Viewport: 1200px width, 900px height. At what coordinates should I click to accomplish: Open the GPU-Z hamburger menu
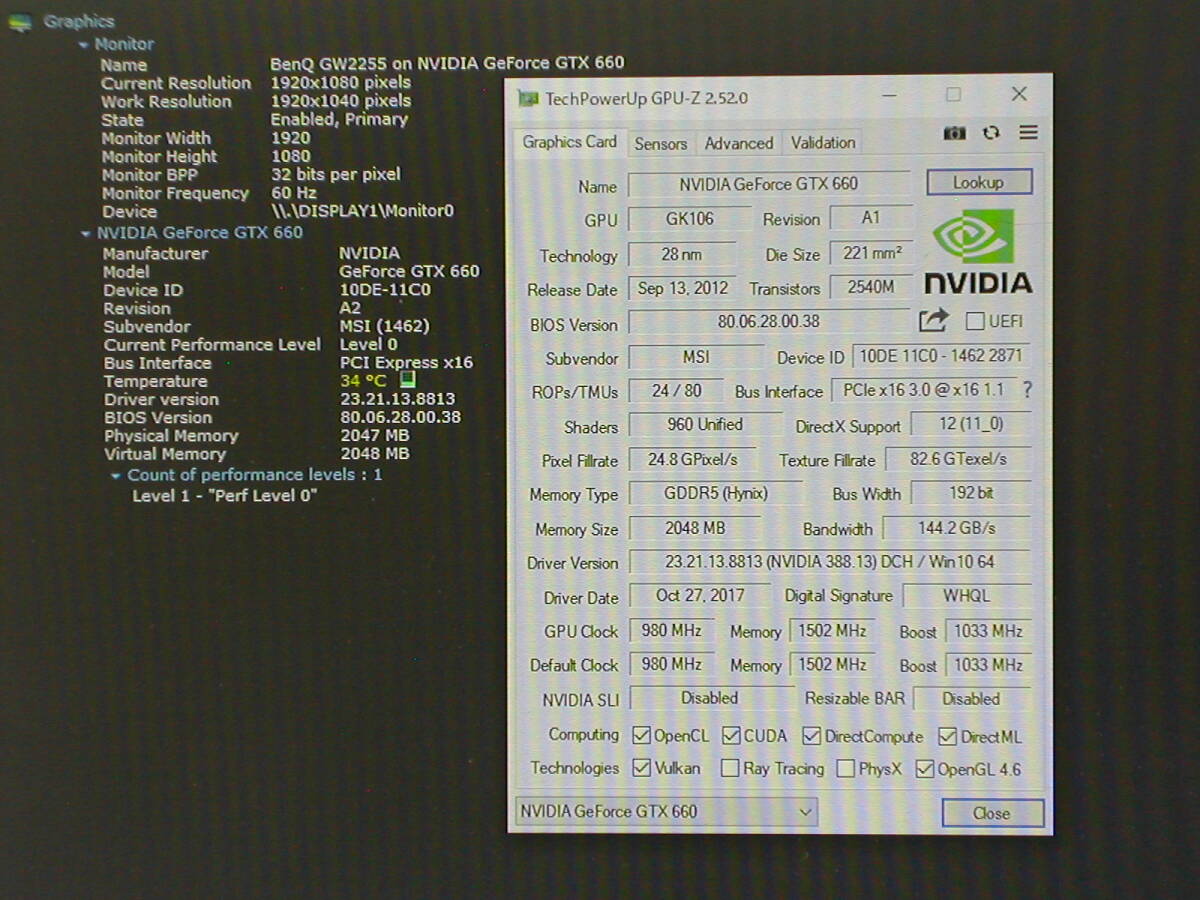1028,133
